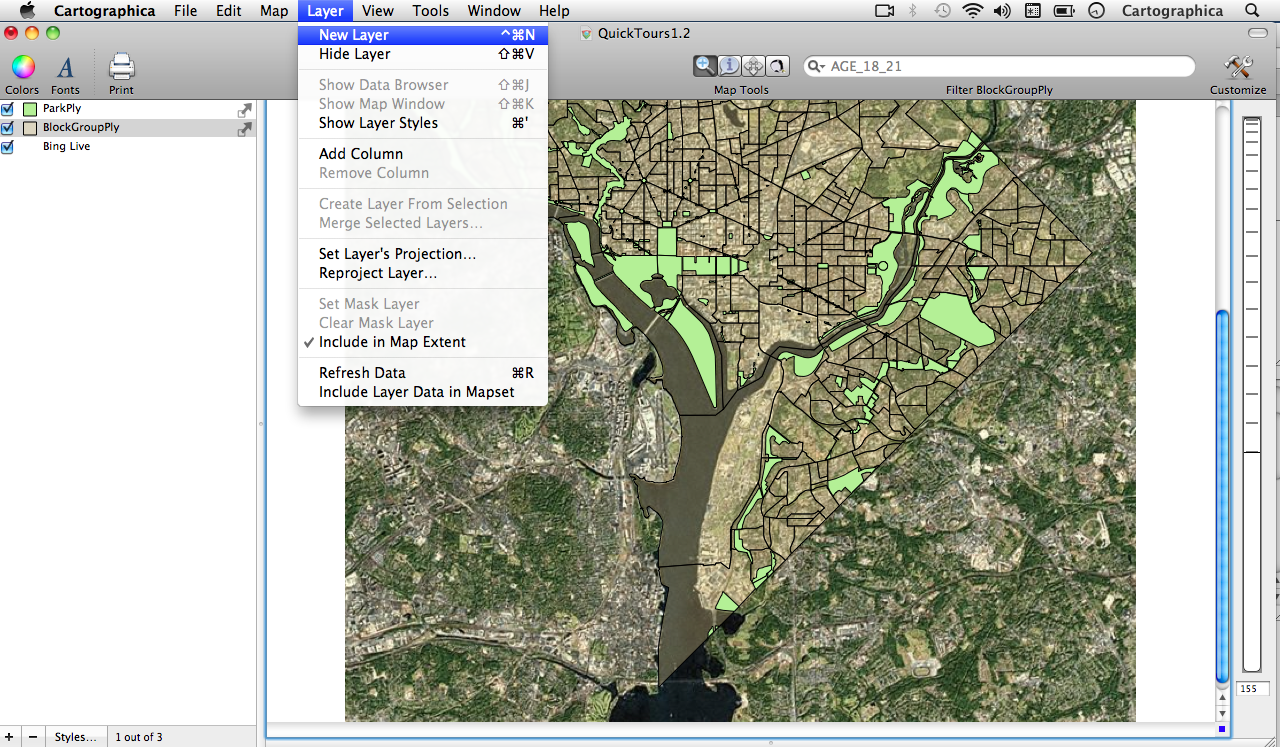Open the Tools menu
This screenshot has width=1280, height=747.
pyautogui.click(x=430, y=11)
